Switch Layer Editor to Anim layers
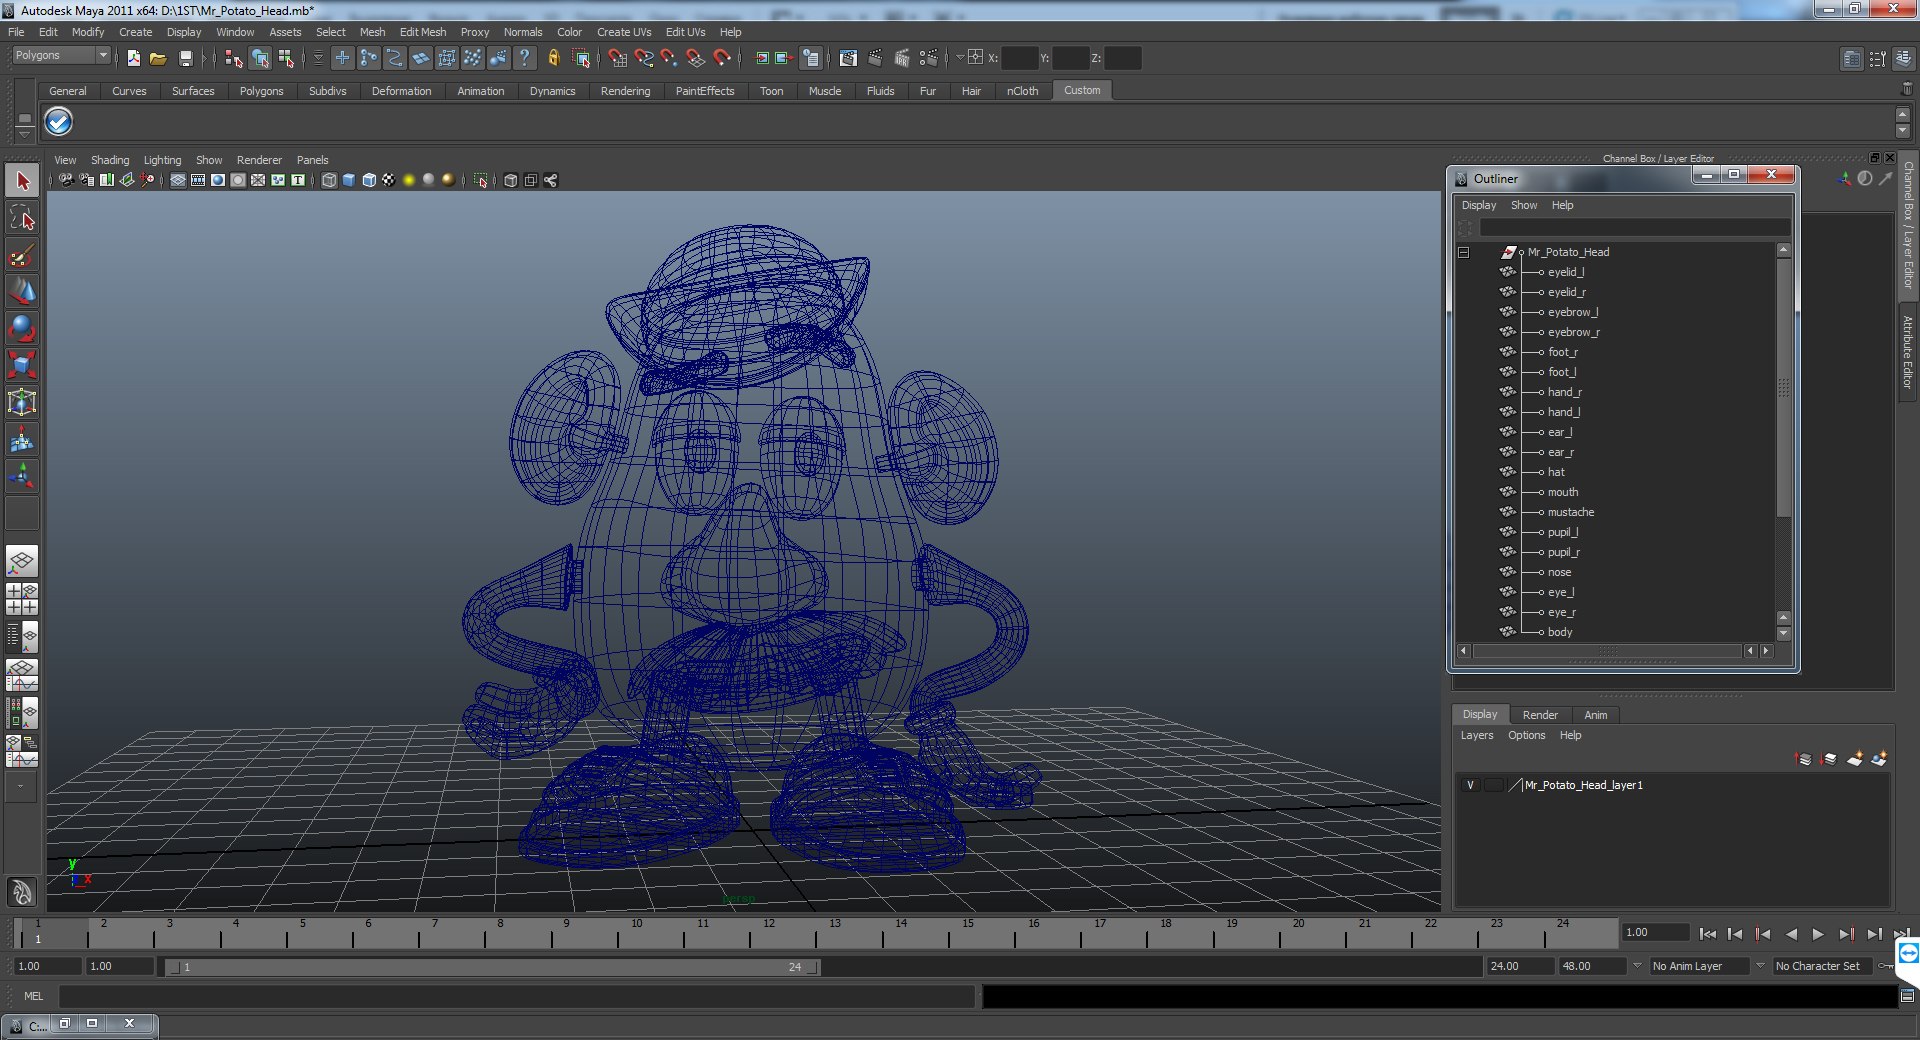This screenshot has height=1040, width=1920. point(1596,715)
